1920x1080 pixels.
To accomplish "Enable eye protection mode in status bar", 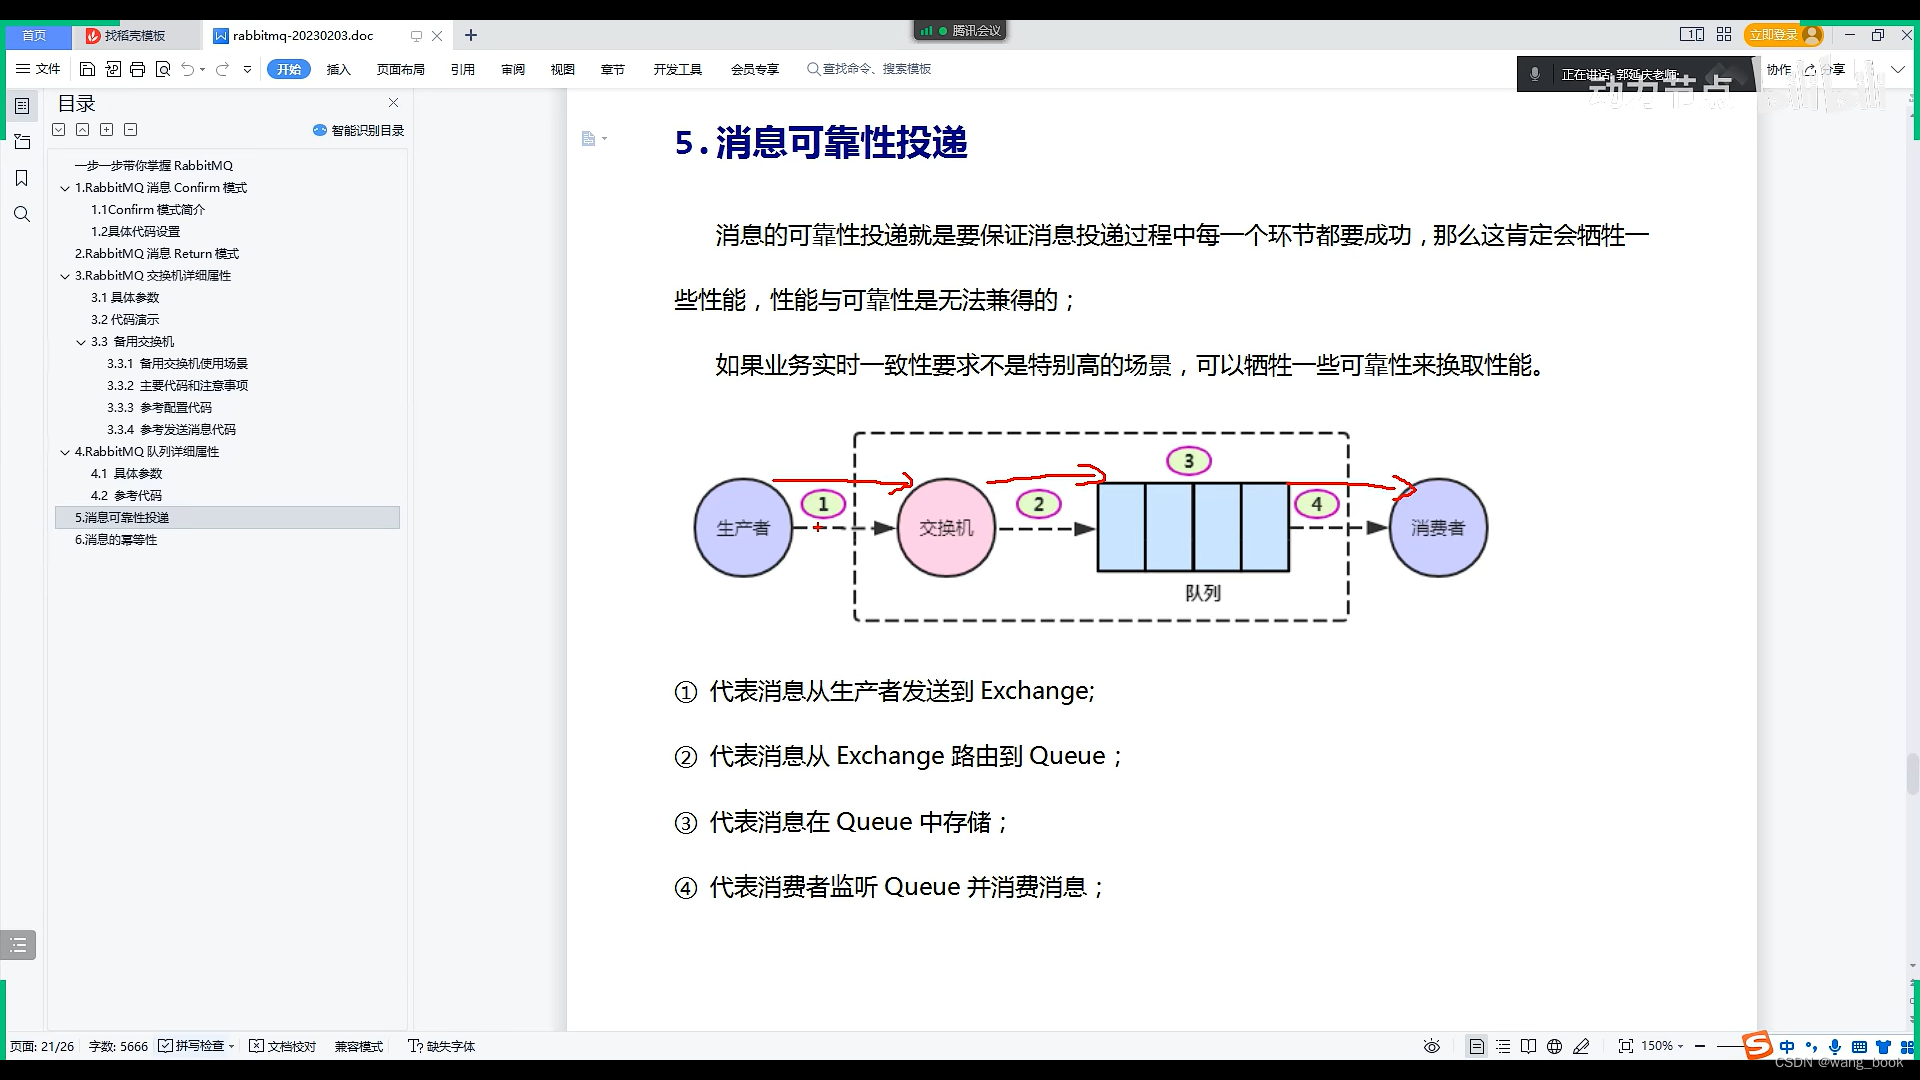I will tap(1432, 1046).
